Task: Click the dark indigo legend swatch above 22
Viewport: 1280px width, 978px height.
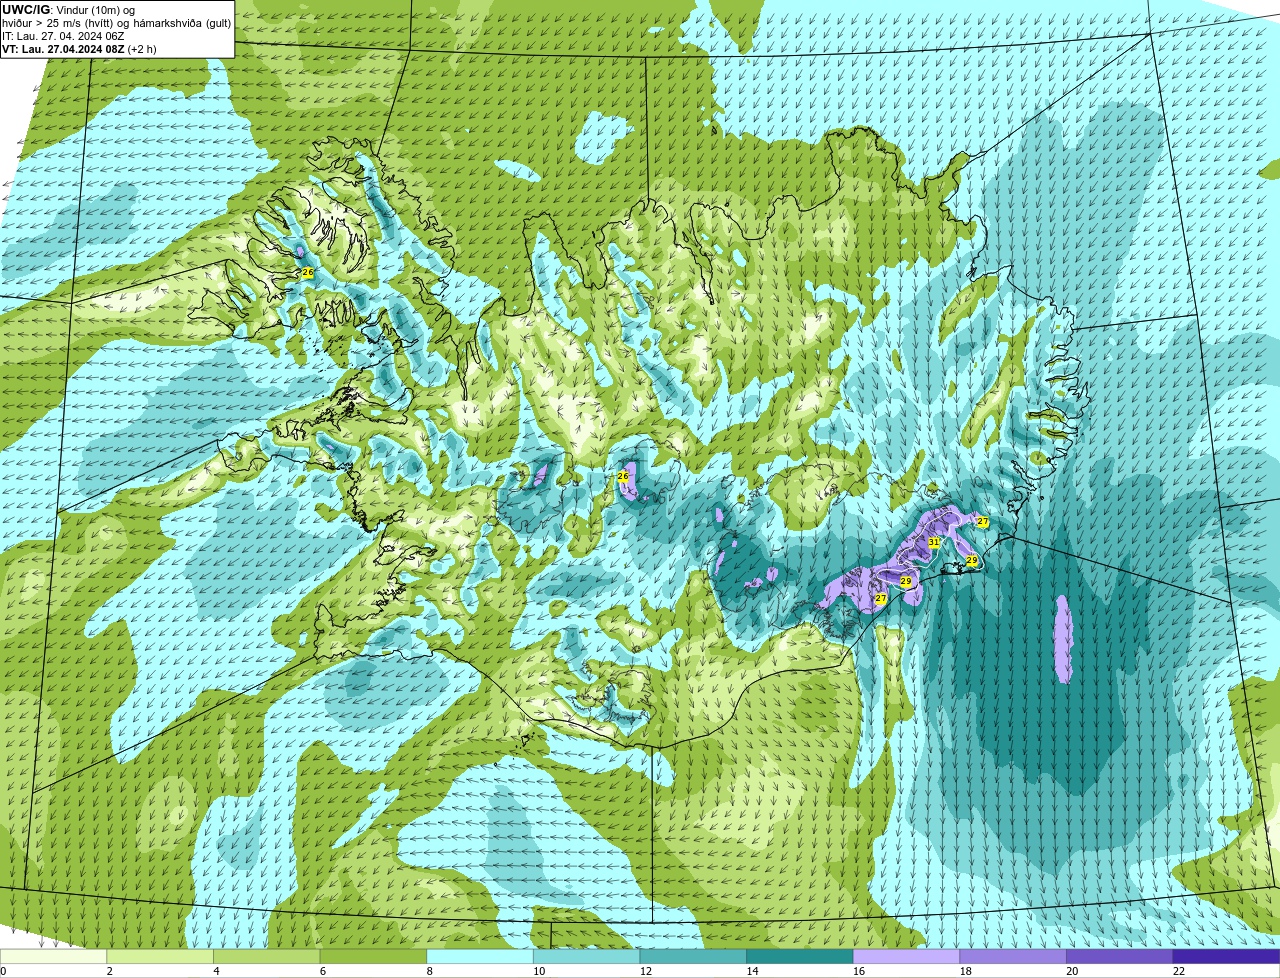Action: tap(1227, 956)
